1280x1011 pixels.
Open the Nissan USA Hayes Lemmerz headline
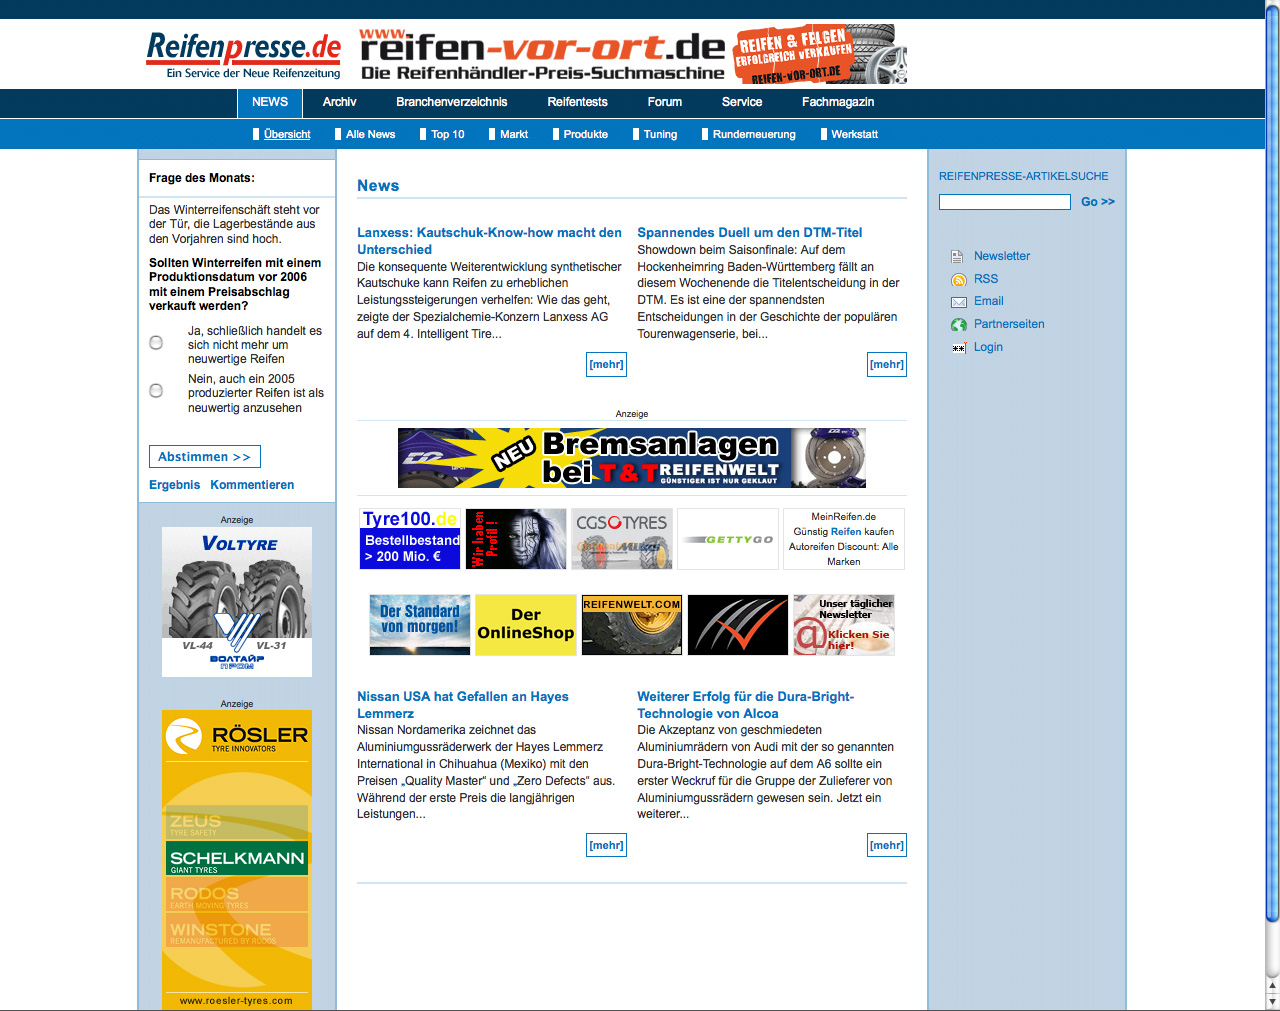(463, 705)
